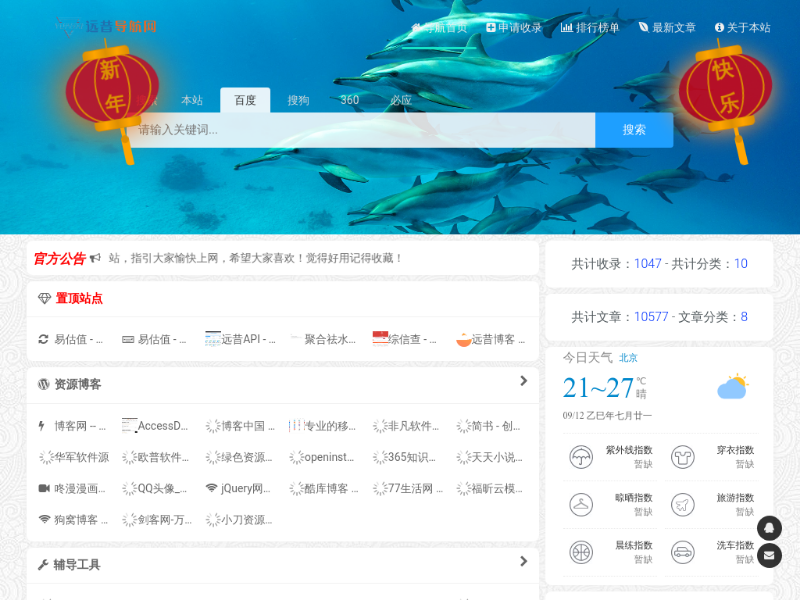
Task: Click the UV index umbrella icon
Action: (x=580, y=457)
